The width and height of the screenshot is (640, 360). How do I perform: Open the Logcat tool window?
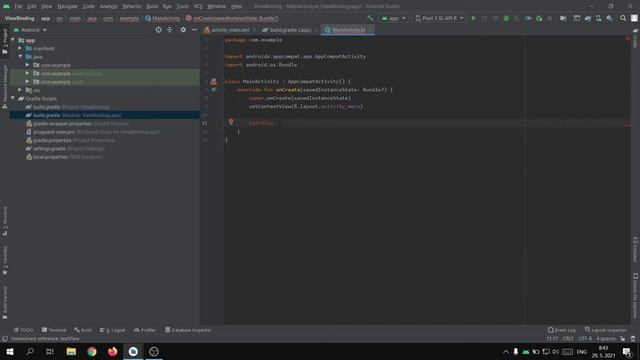[x=113, y=330]
